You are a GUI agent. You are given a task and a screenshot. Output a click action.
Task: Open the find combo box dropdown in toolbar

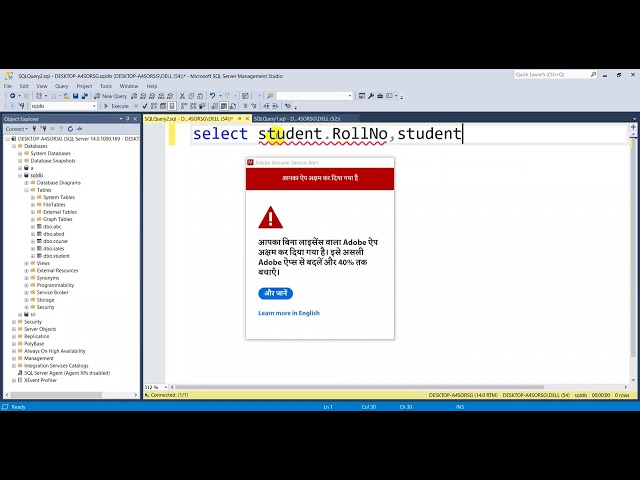pyautogui.click(x=350, y=96)
